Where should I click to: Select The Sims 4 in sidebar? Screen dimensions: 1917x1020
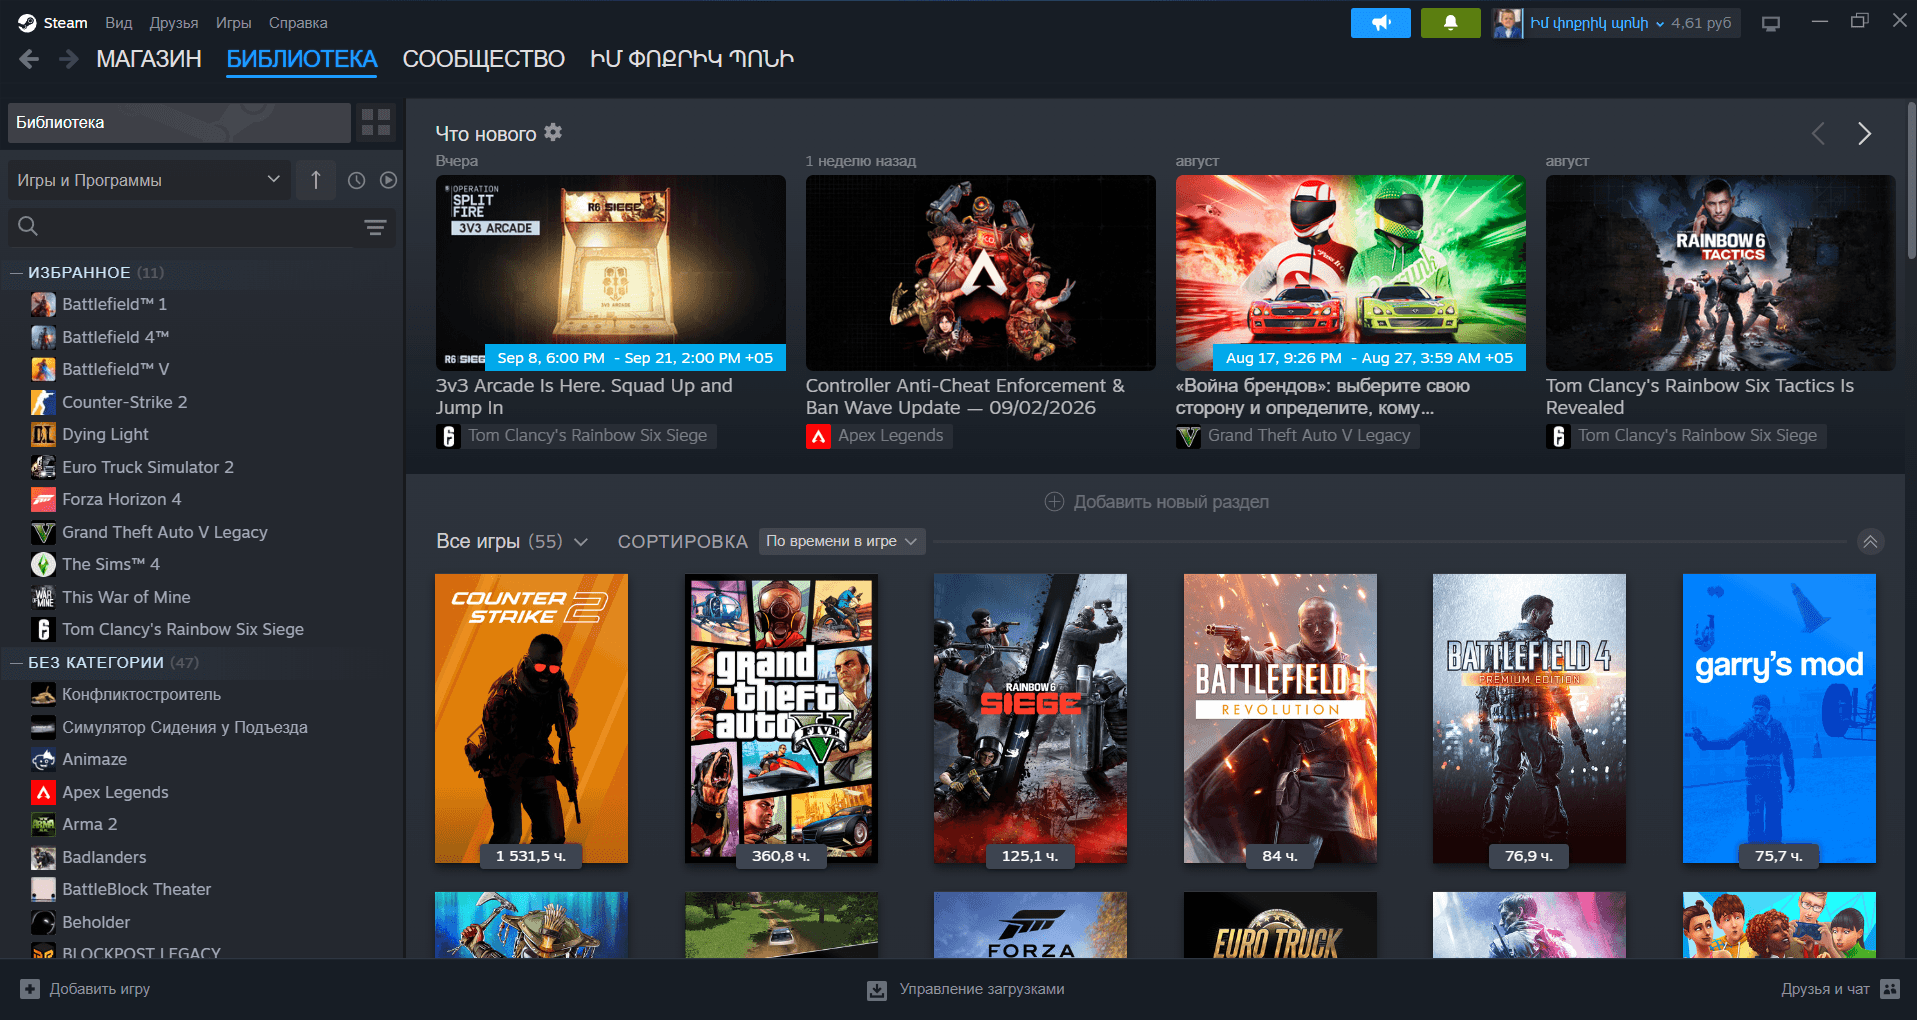click(110, 564)
